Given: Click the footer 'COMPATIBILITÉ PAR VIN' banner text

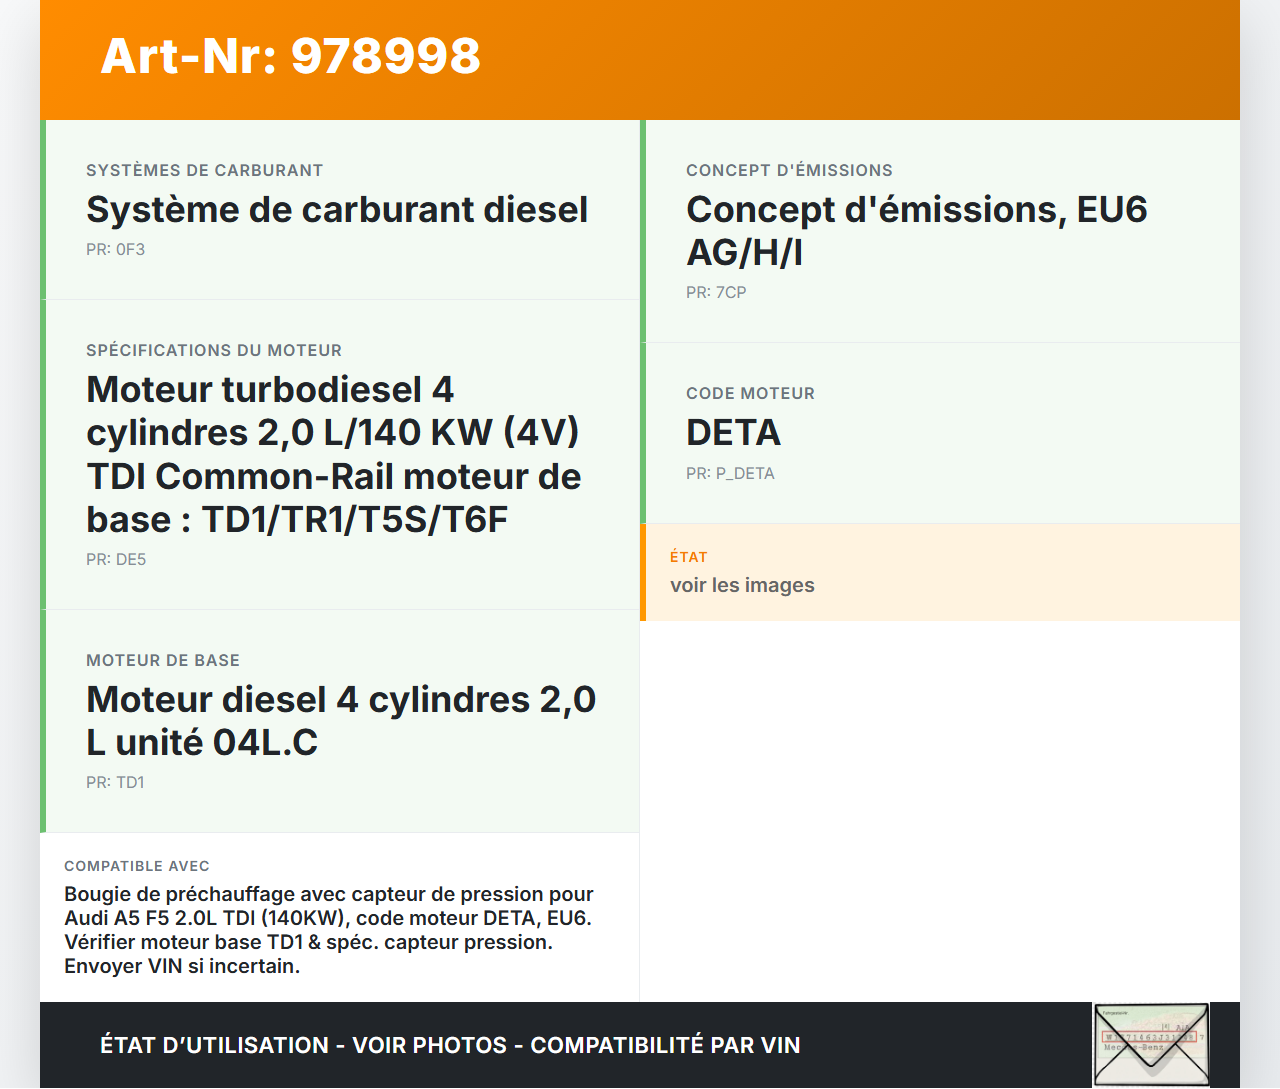Looking at the screenshot, I should (665, 1045).
